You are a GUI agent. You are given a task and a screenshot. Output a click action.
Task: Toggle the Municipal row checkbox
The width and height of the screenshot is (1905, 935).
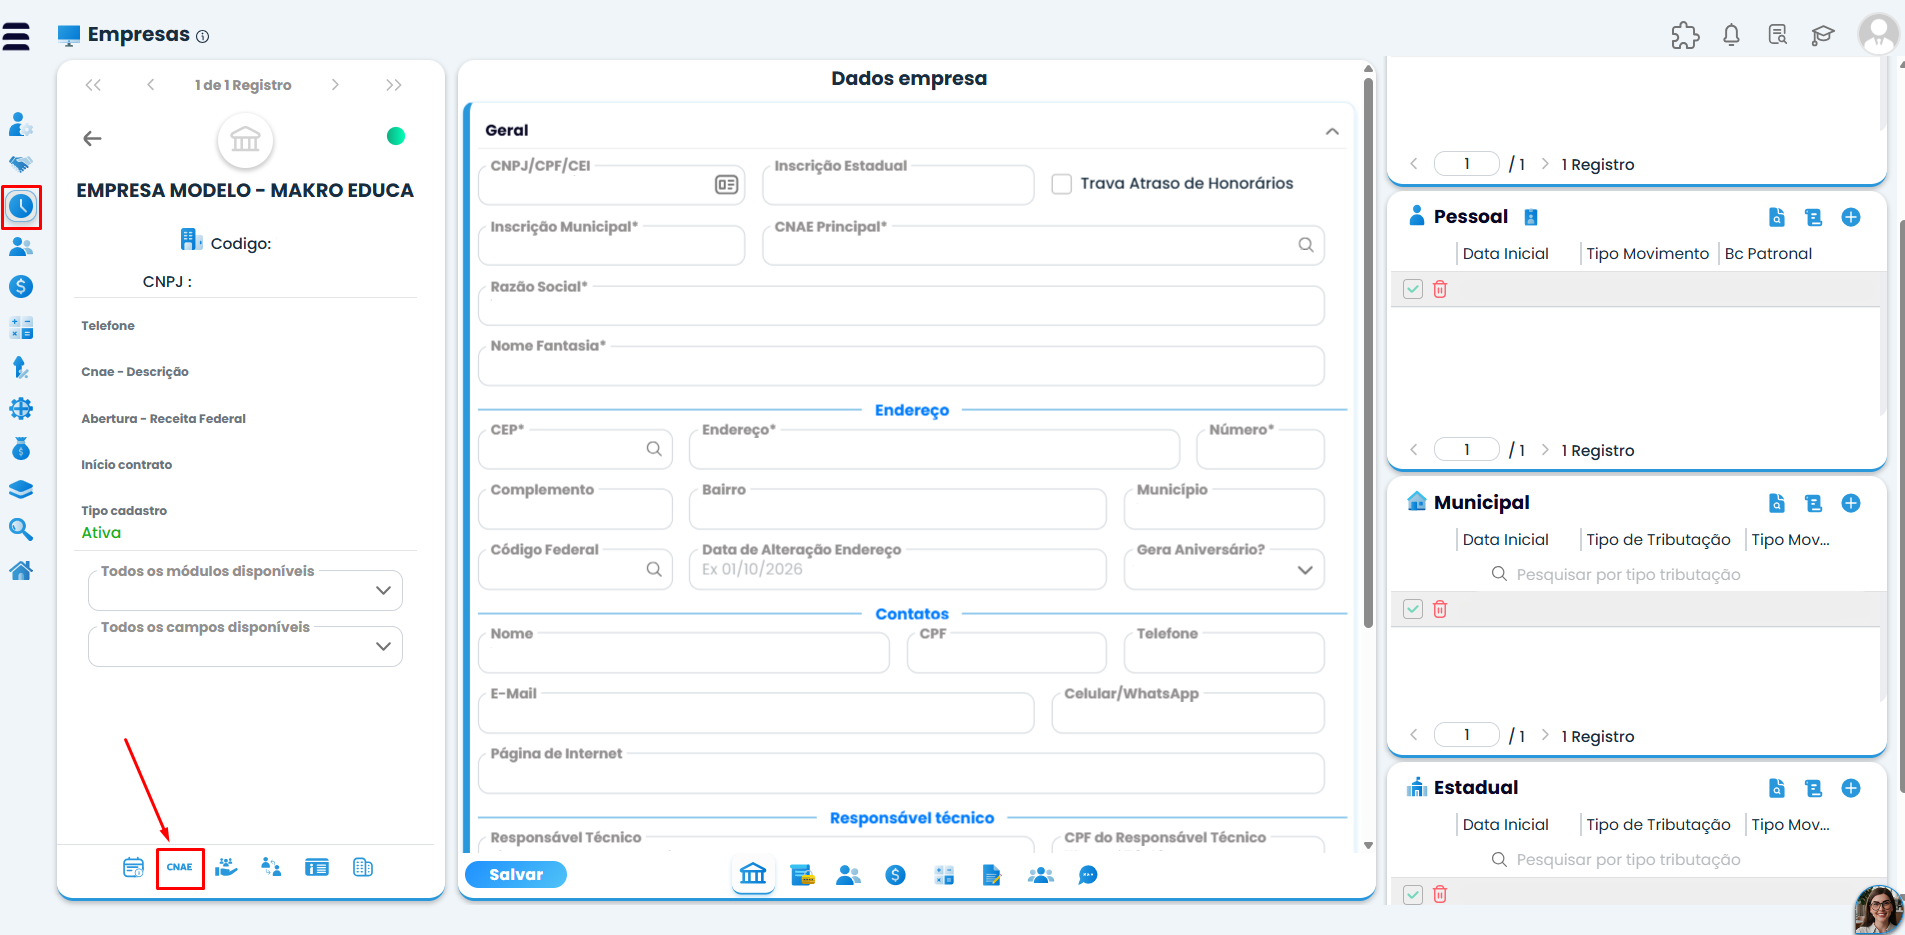point(1413,609)
